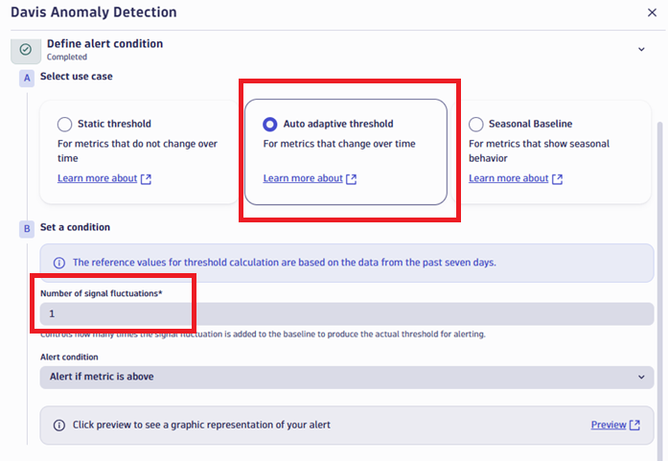
Task: Open the Preview link
Action: coord(608,425)
